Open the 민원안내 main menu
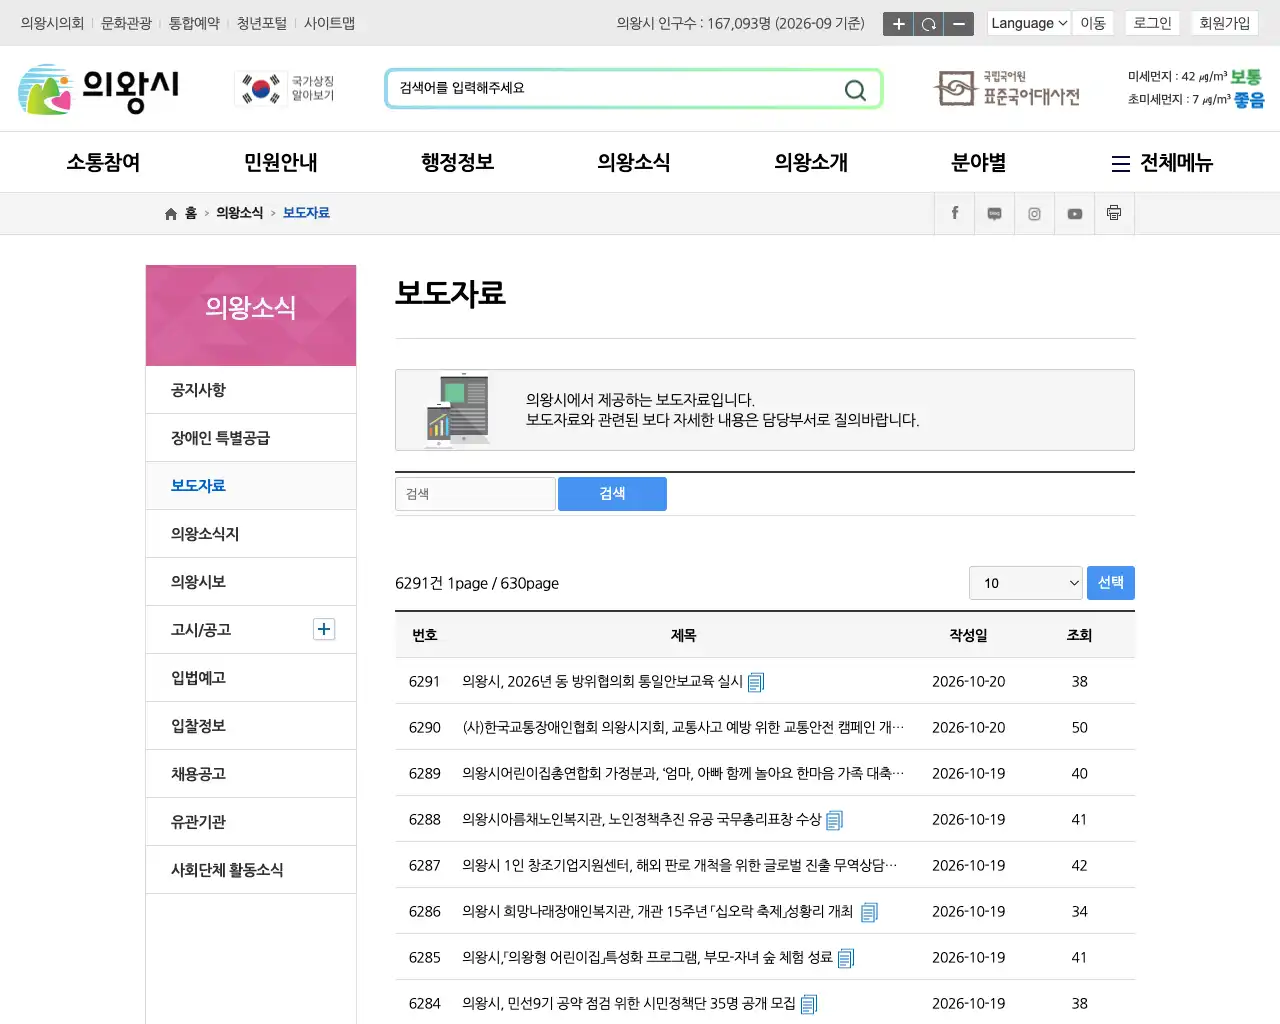The image size is (1280, 1024). click(281, 163)
